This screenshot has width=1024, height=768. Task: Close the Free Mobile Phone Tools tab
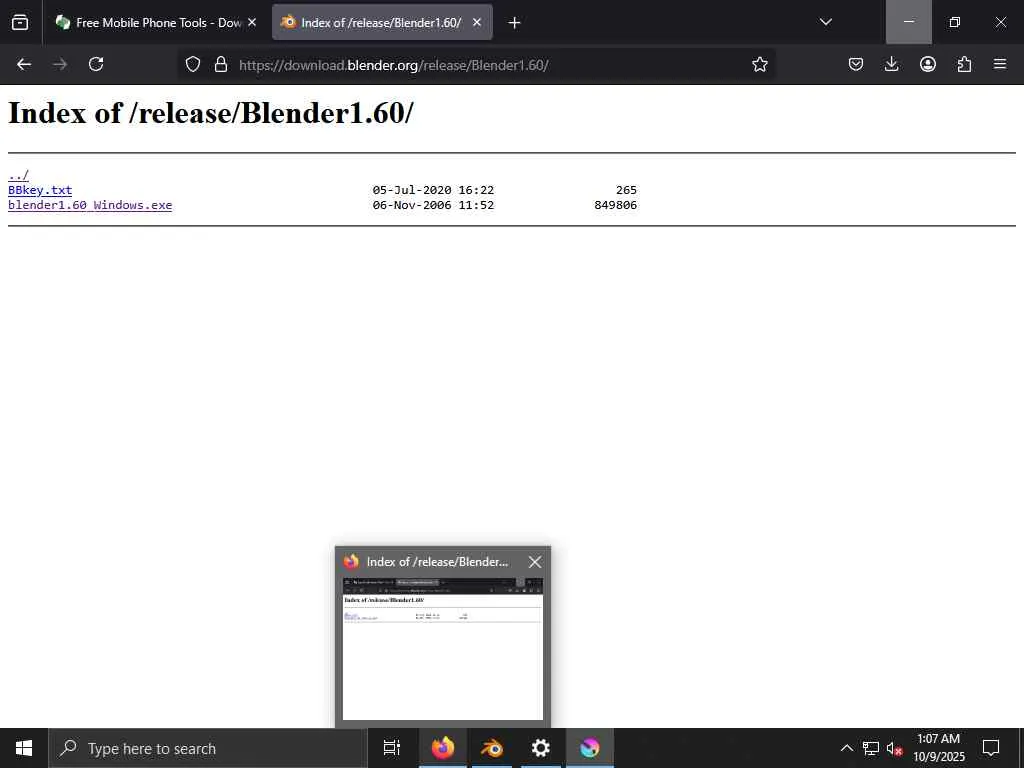[252, 22]
